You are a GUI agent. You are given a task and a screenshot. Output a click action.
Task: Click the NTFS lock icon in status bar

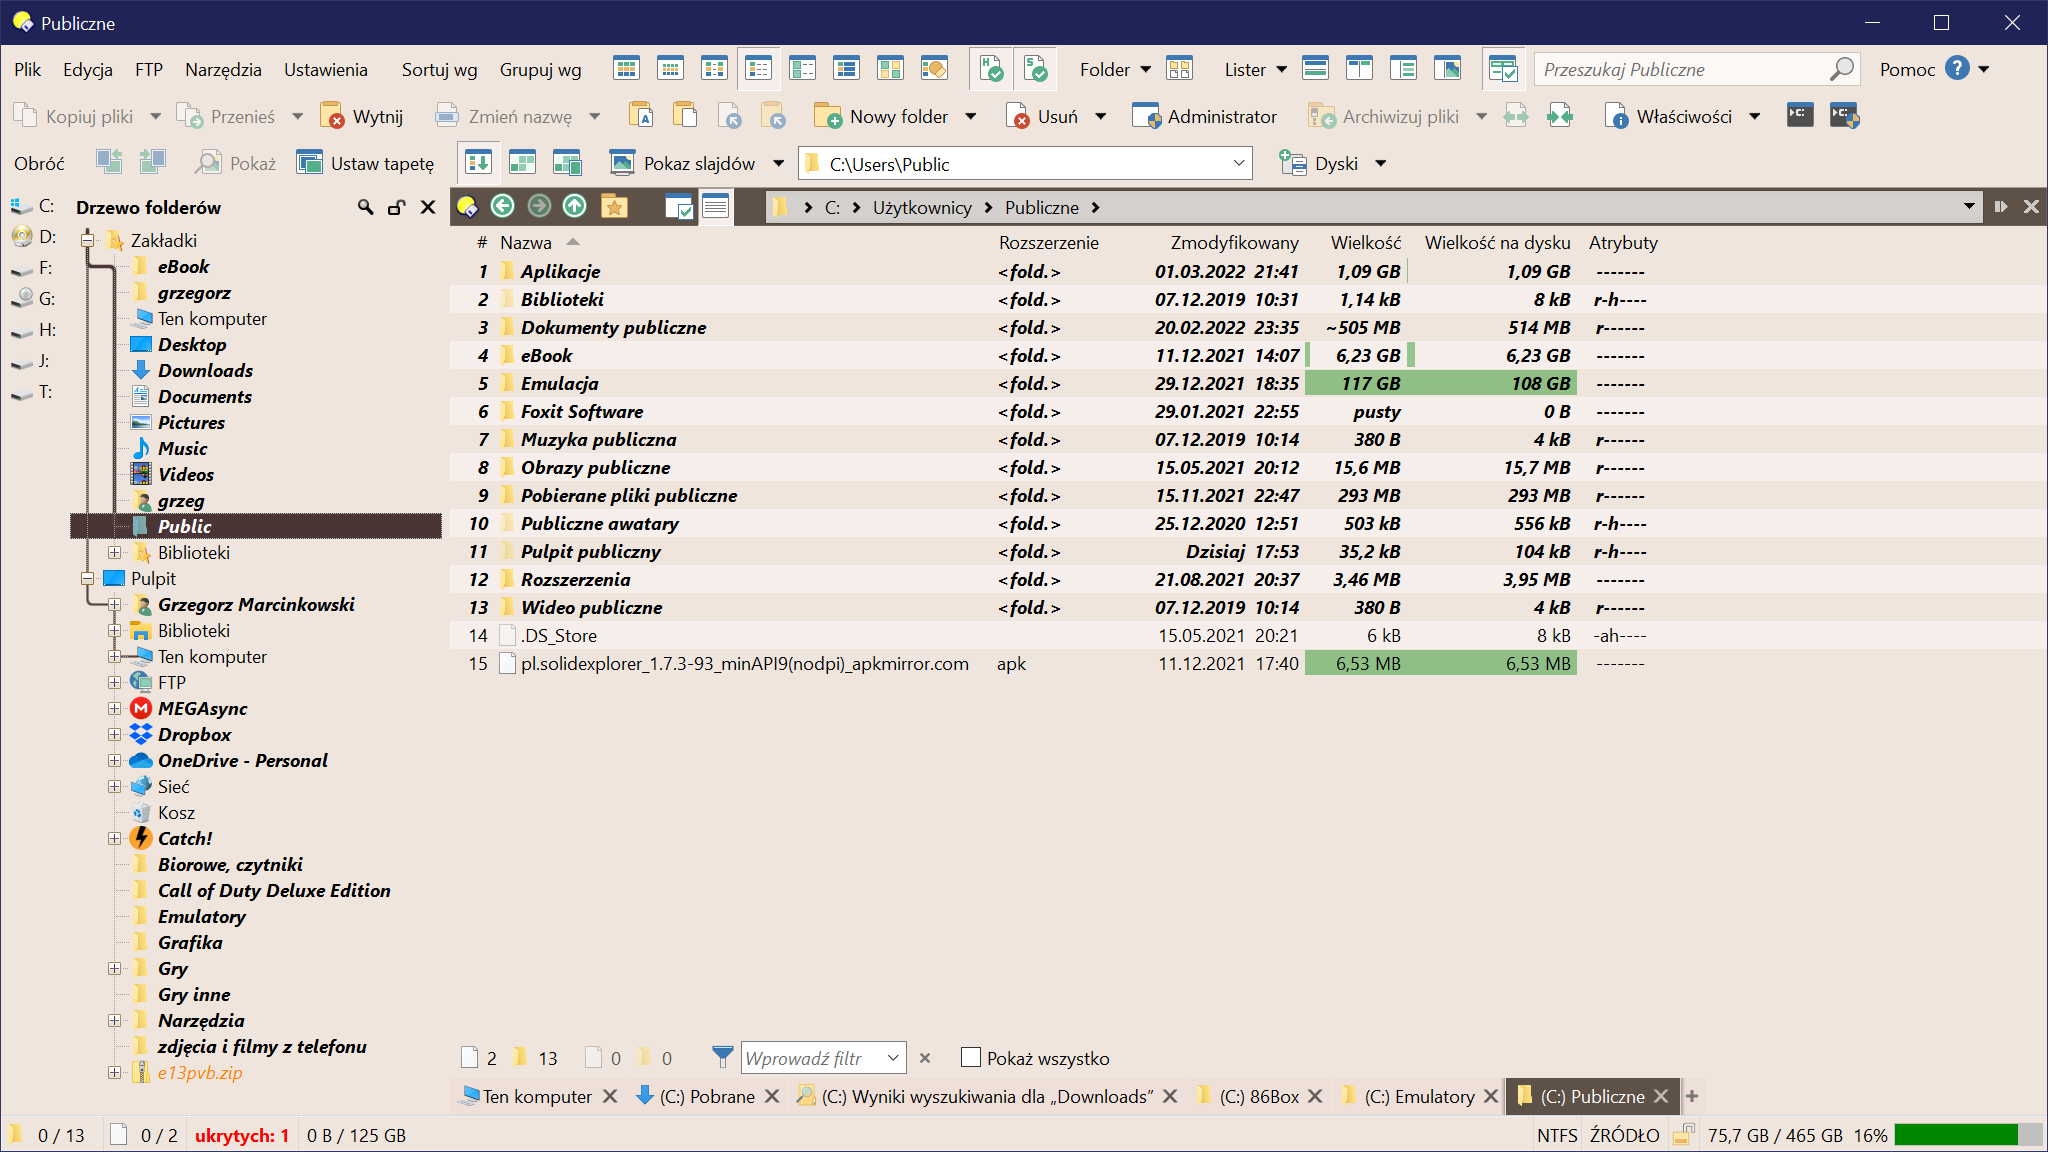tap(1684, 1134)
